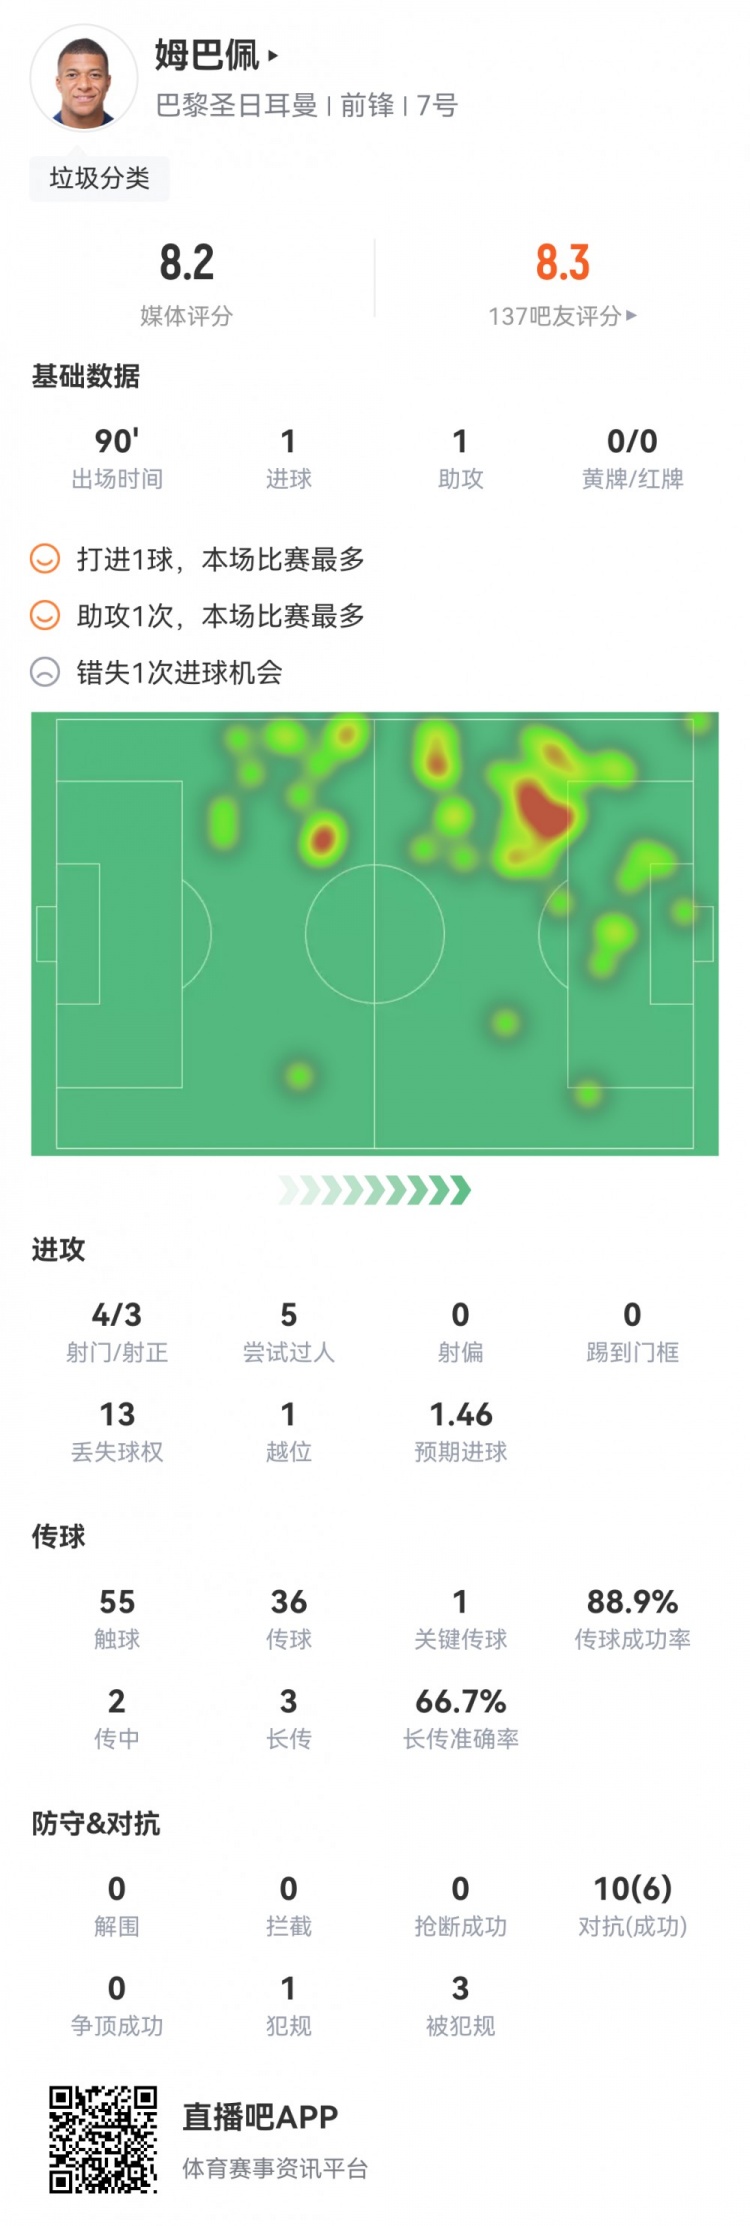Tap the 垃圾分类 tag button
This screenshot has width=750, height=2226.
[99, 178]
